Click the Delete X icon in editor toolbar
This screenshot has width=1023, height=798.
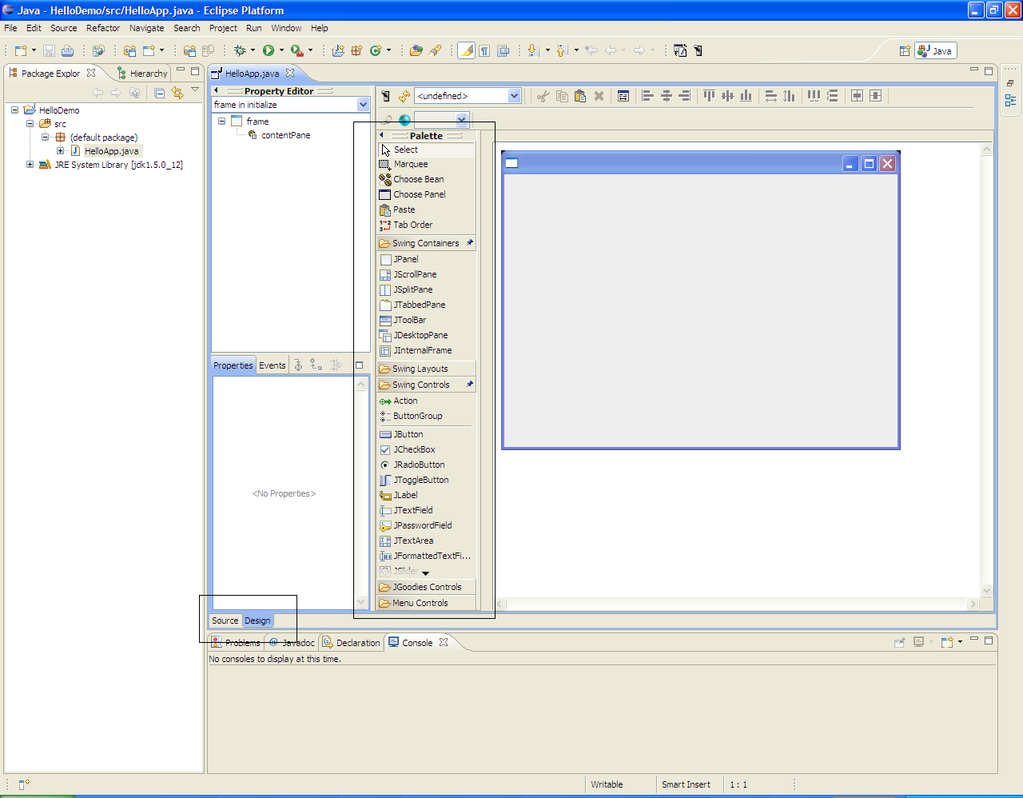[599, 97]
